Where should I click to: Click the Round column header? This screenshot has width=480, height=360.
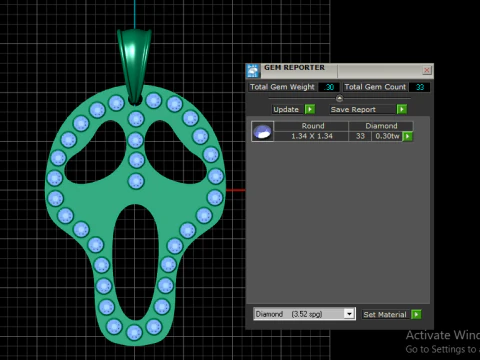pyautogui.click(x=312, y=126)
